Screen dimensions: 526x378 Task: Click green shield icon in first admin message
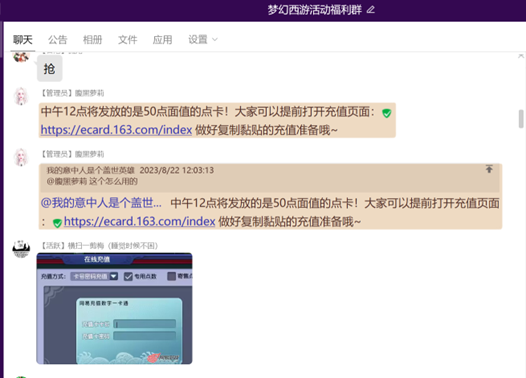click(x=386, y=113)
